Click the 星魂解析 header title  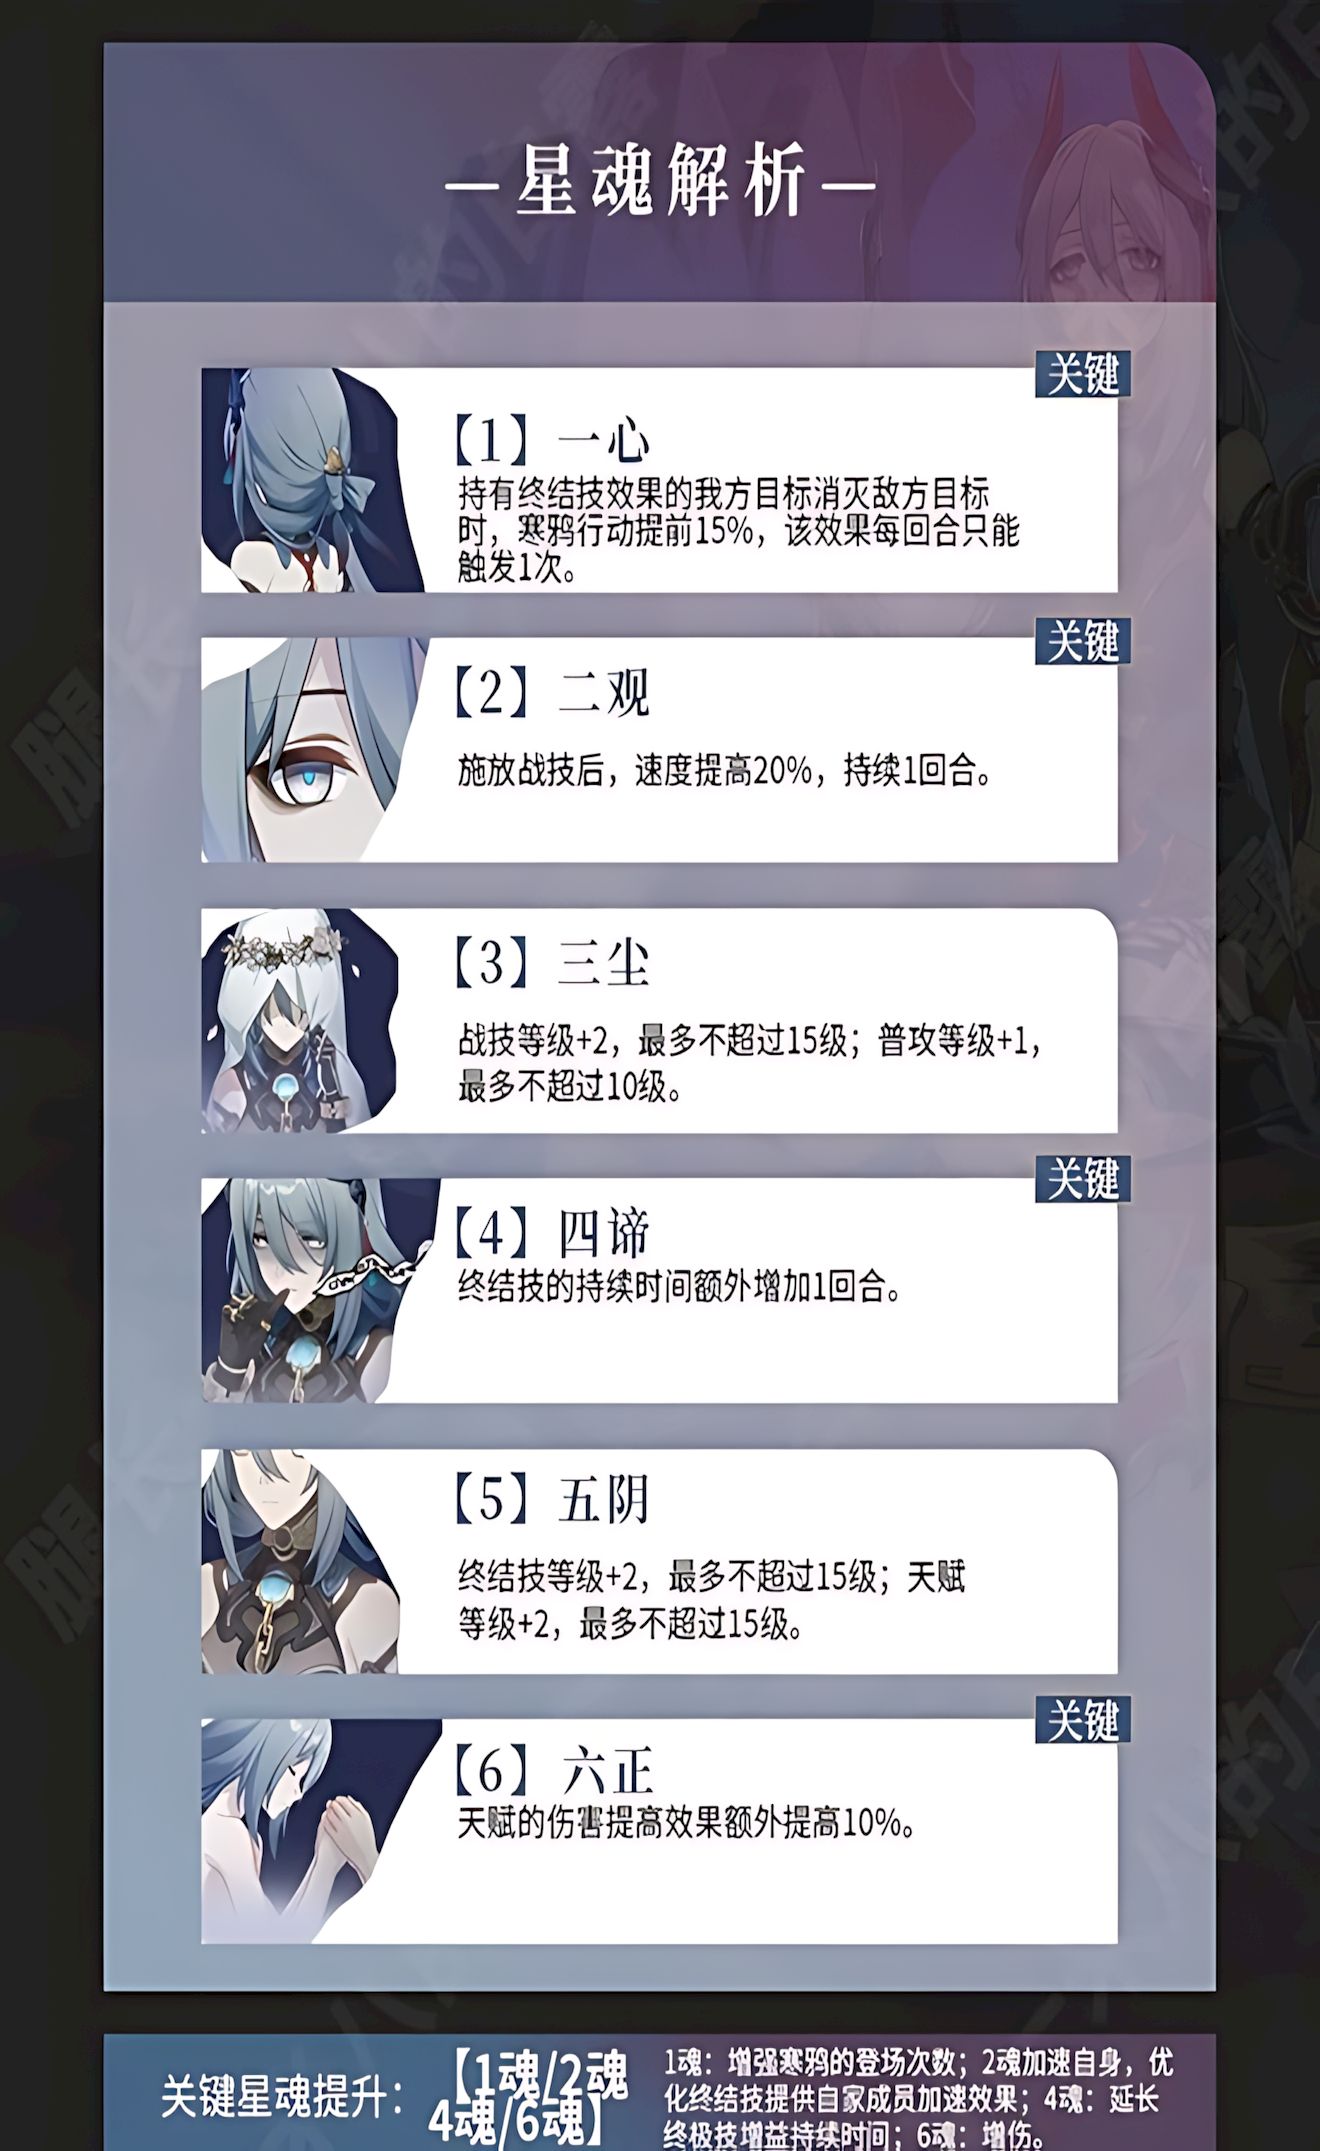660,183
